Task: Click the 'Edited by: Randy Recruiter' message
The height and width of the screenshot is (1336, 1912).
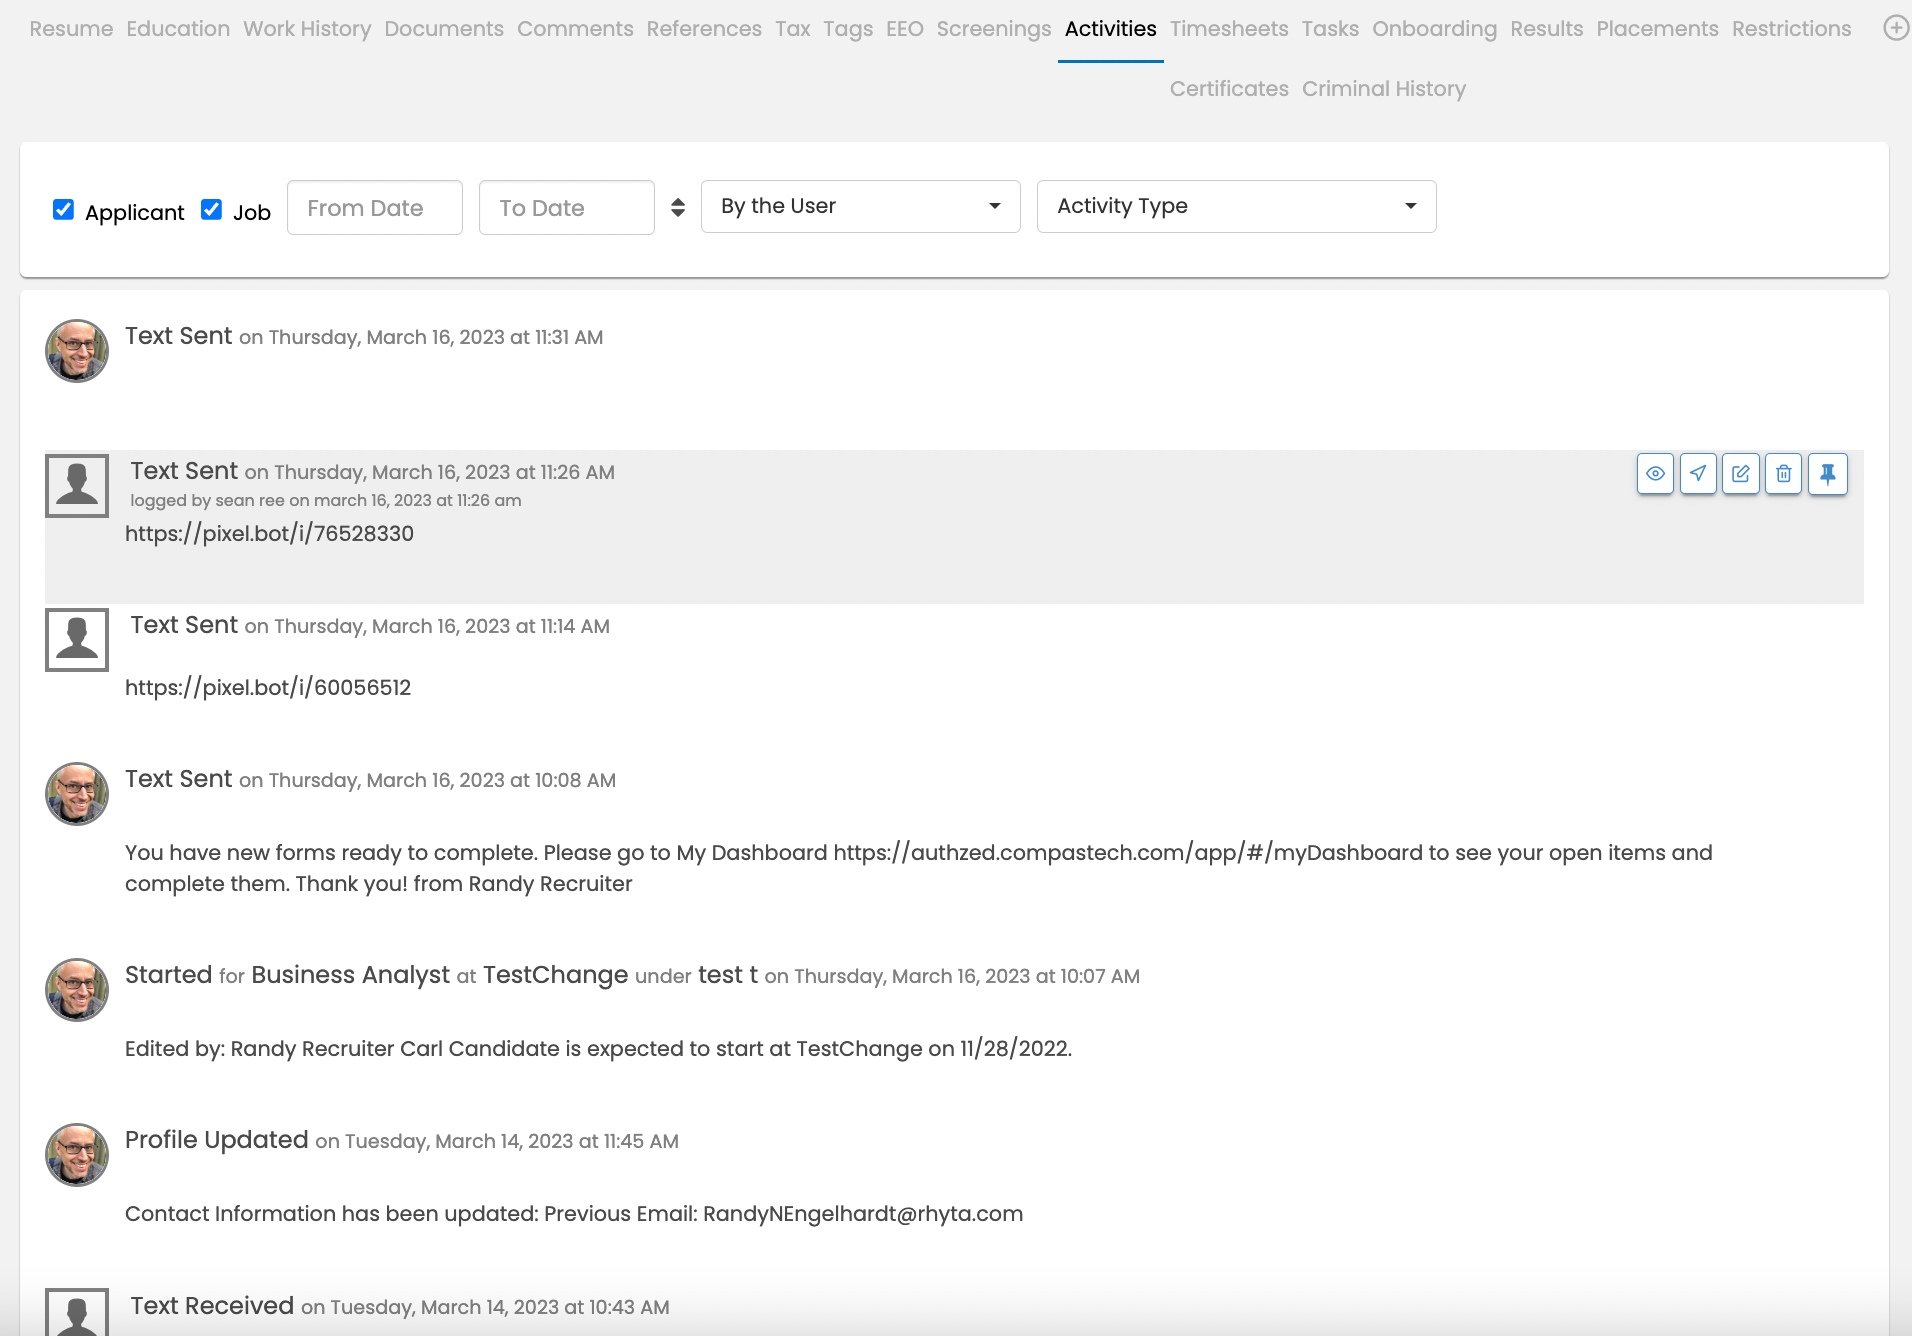Action: pos(598,1049)
